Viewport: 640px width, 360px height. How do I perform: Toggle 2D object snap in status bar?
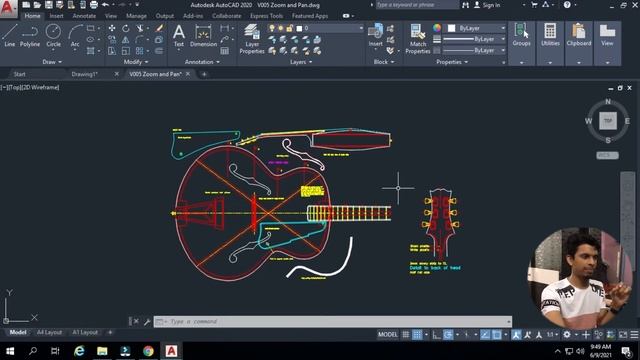tap(497, 335)
